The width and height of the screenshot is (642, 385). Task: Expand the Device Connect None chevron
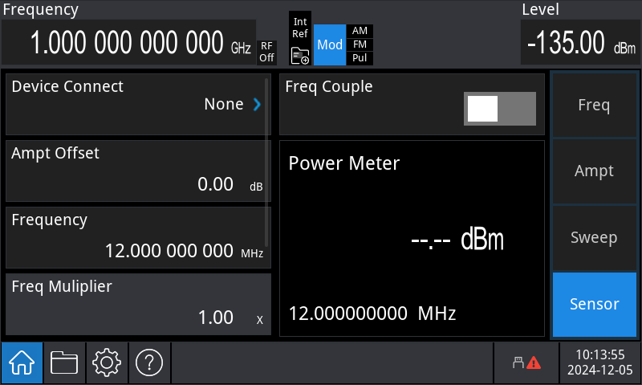[257, 104]
